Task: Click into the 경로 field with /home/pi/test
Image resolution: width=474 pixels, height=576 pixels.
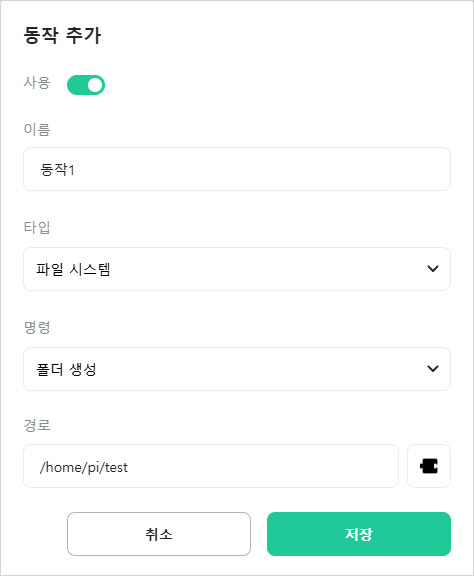Action: coord(211,466)
